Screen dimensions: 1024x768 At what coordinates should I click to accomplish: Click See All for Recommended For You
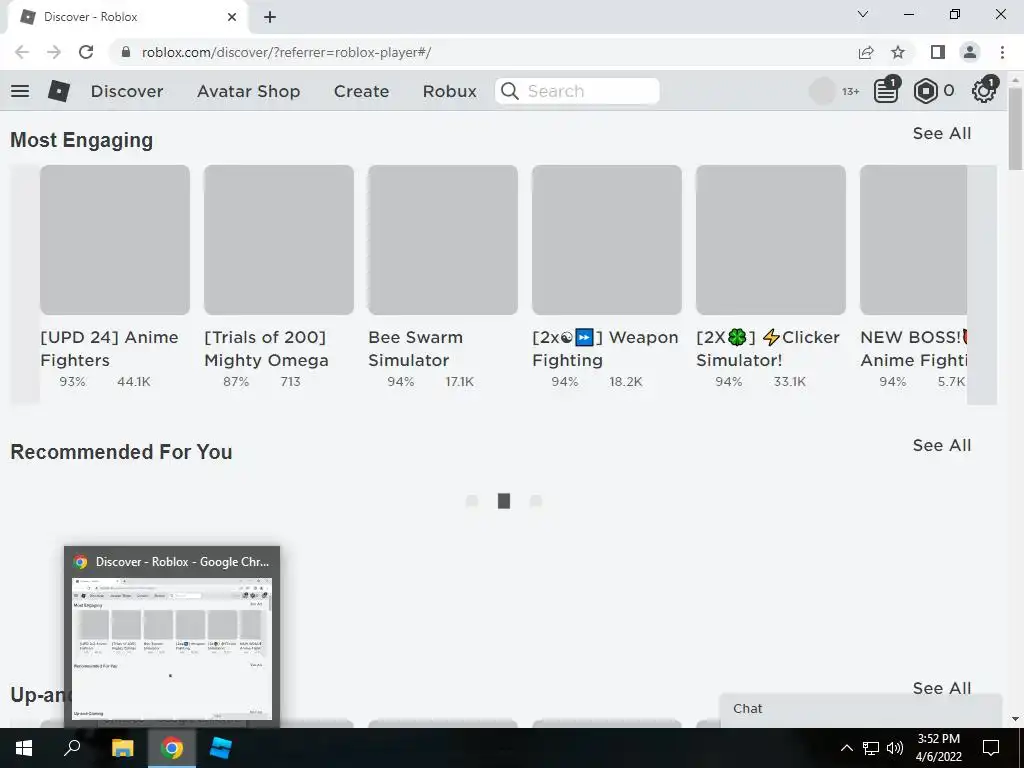pyautogui.click(x=942, y=445)
